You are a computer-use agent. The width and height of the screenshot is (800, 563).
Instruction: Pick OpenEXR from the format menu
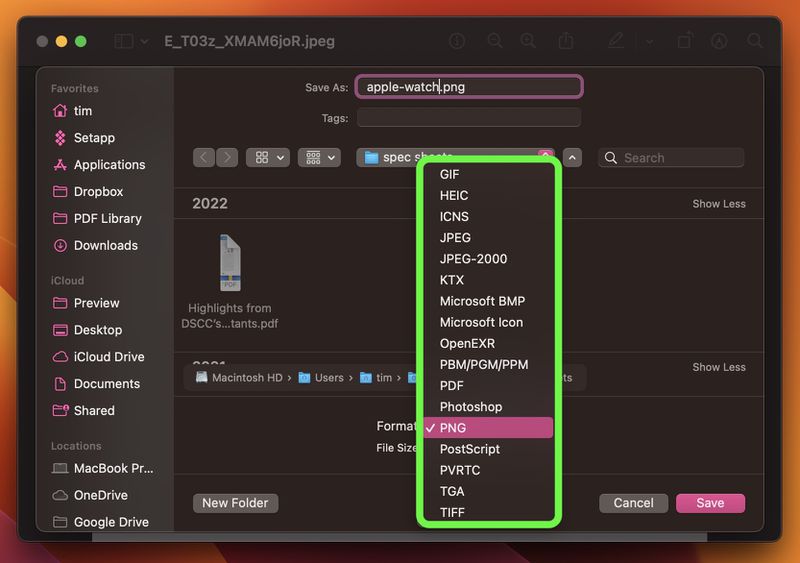point(488,344)
